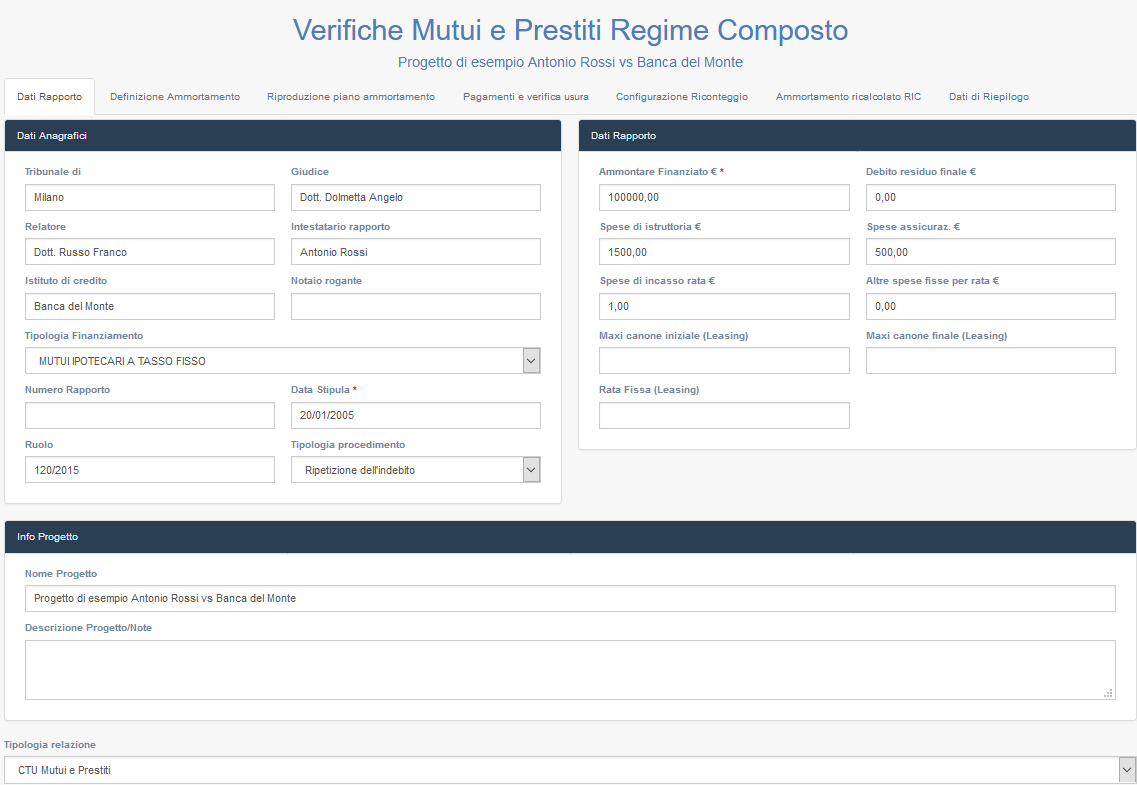This screenshot has width=1137, height=785.
Task: Focus the Istituto di credito field
Action: click(150, 306)
